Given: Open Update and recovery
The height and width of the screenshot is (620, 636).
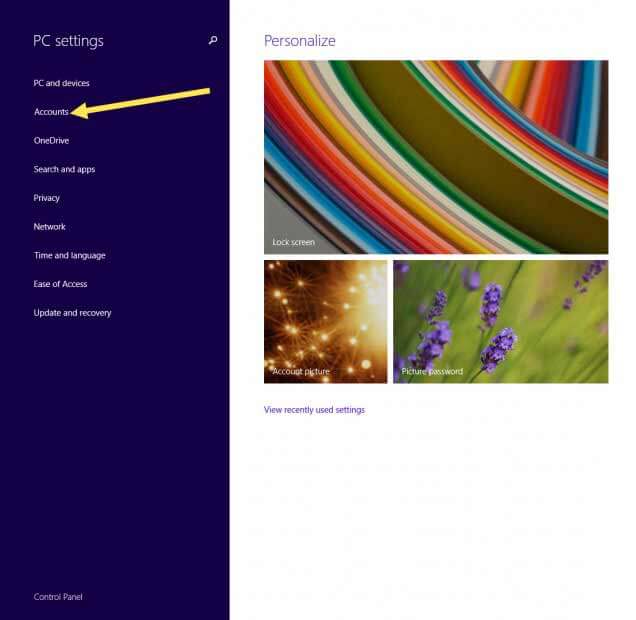Looking at the screenshot, I should click(x=72, y=313).
